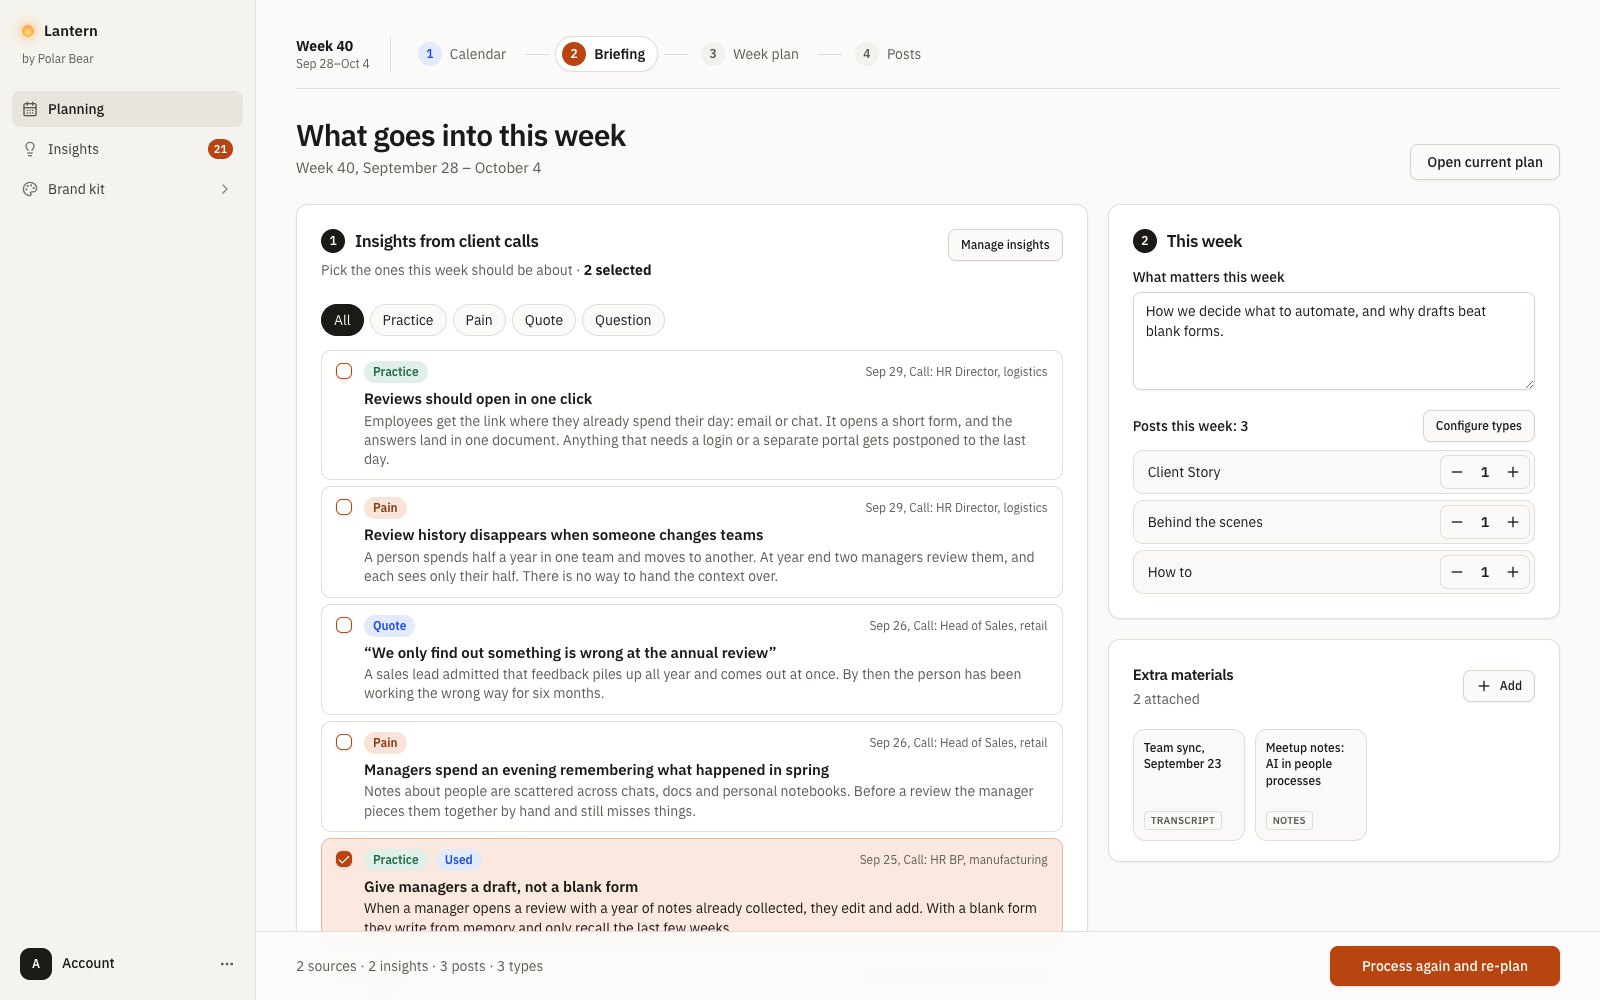Add extra materials

coord(1498,686)
